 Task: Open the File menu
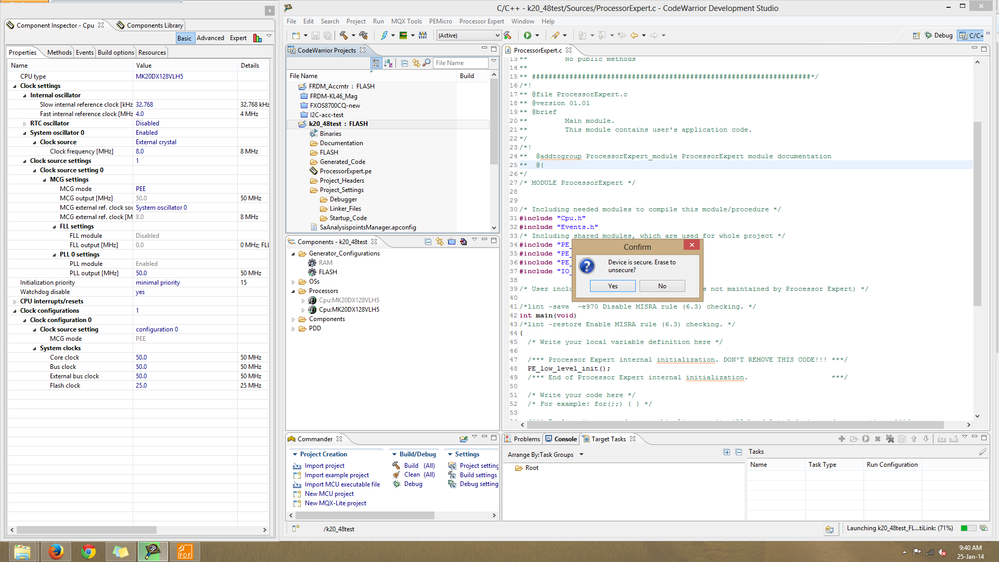[291, 21]
